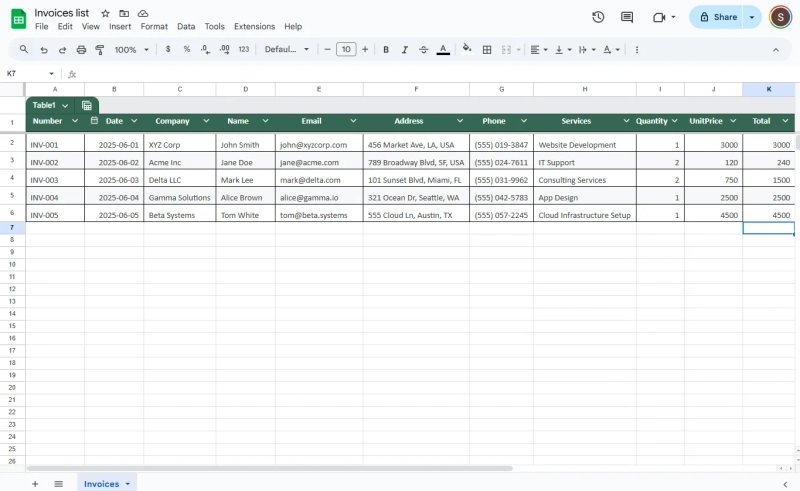Expand the Table1 name dropdown
The height and width of the screenshot is (491, 800).
65,106
